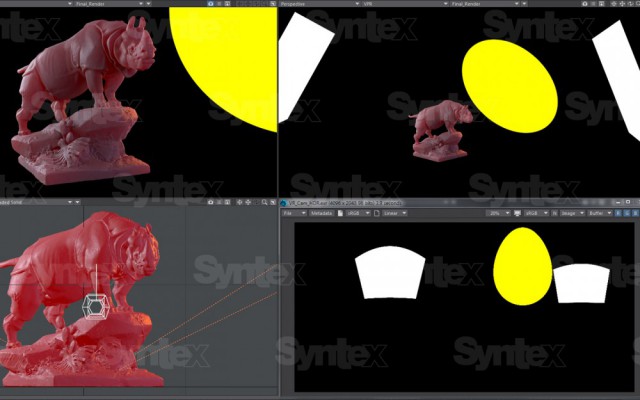Click the document icon before first sRGB
The image size is (640, 400).
340,213
